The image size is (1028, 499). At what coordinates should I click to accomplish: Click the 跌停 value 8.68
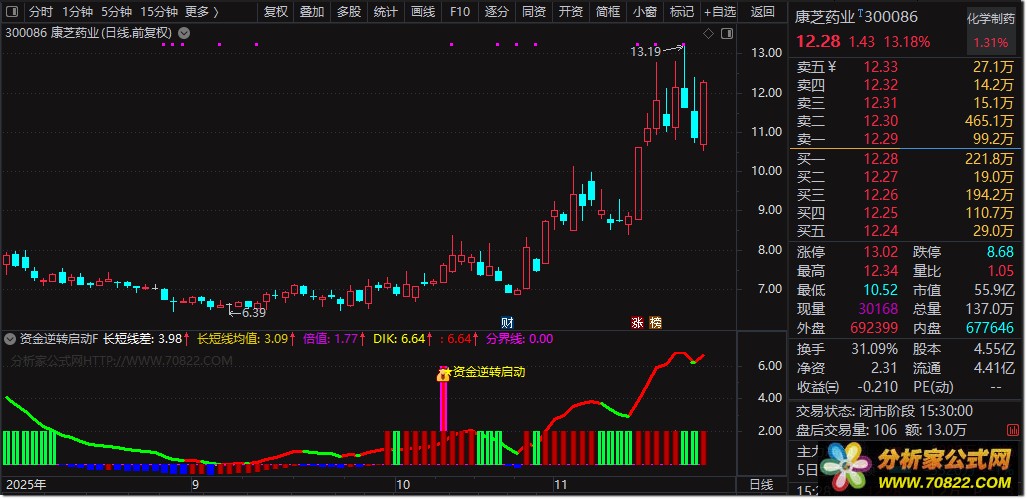tap(1000, 252)
